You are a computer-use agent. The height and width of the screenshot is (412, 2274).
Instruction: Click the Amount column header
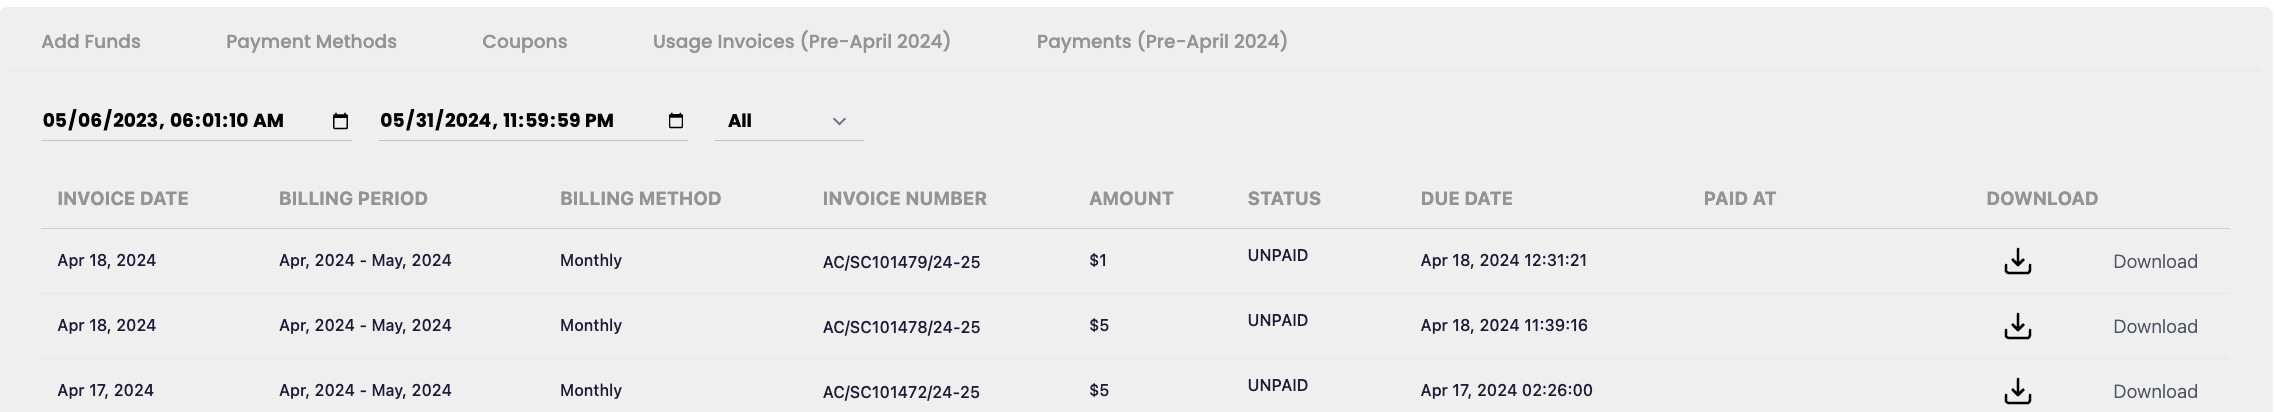tap(1131, 199)
